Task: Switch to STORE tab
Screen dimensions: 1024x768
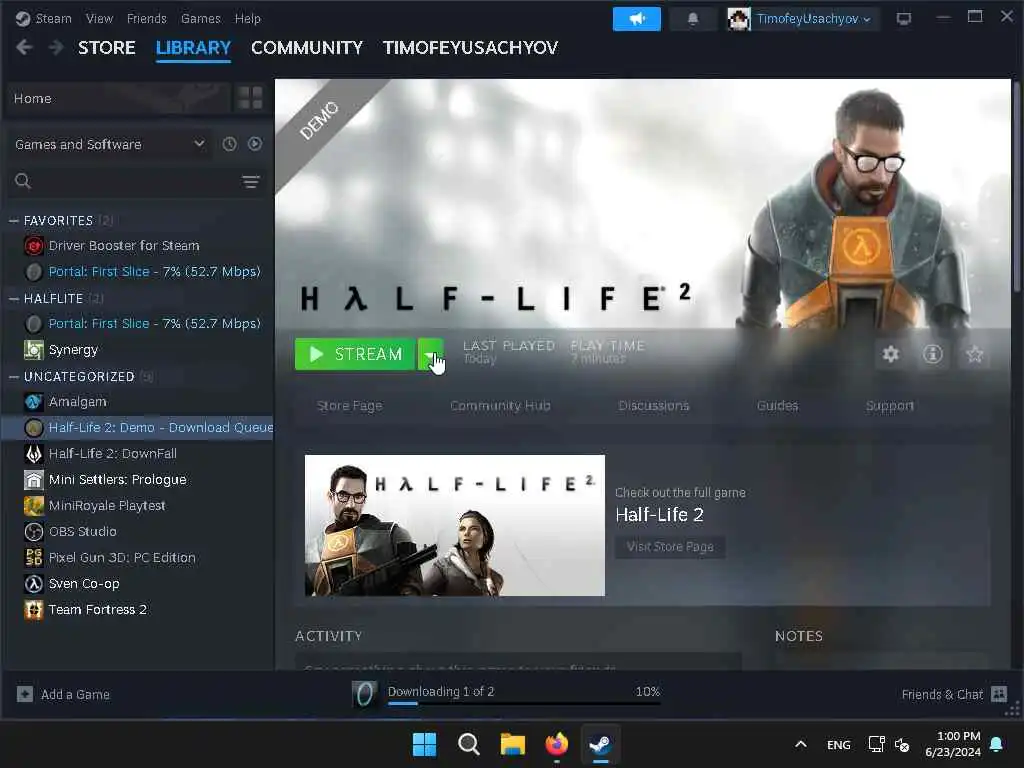Action: click(106, 48)
